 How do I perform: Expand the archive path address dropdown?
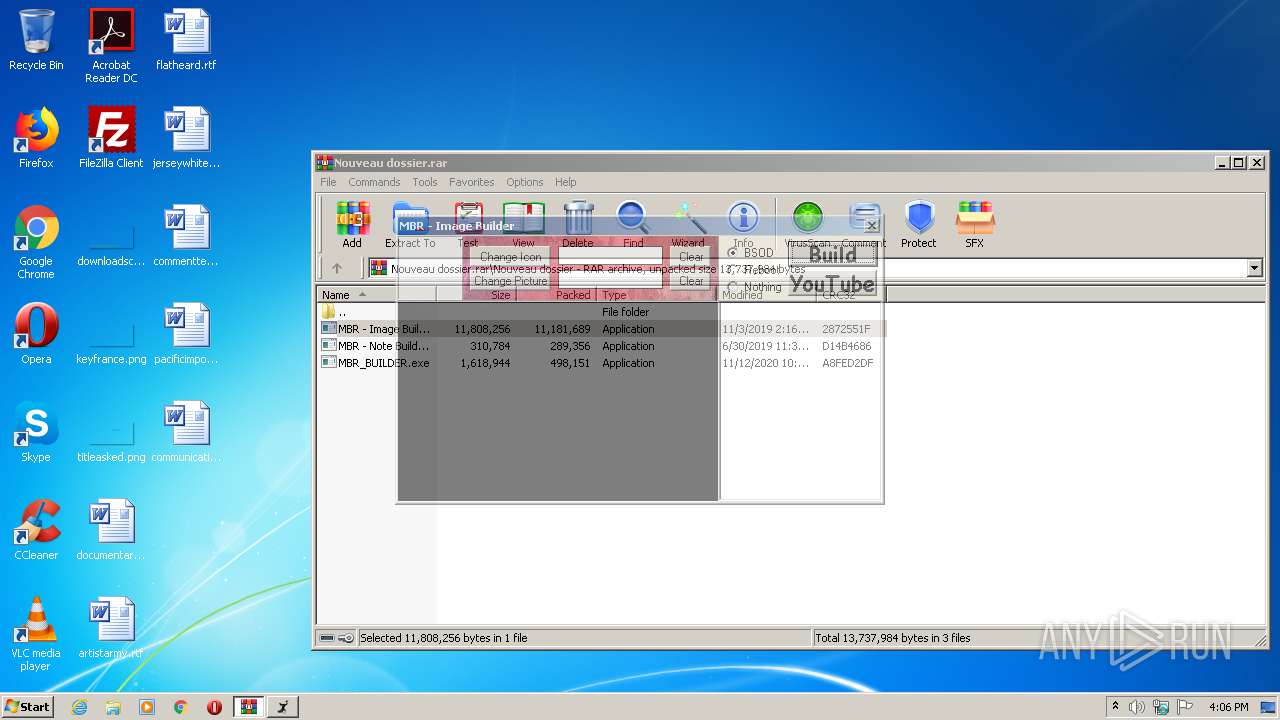[1254, 268]
